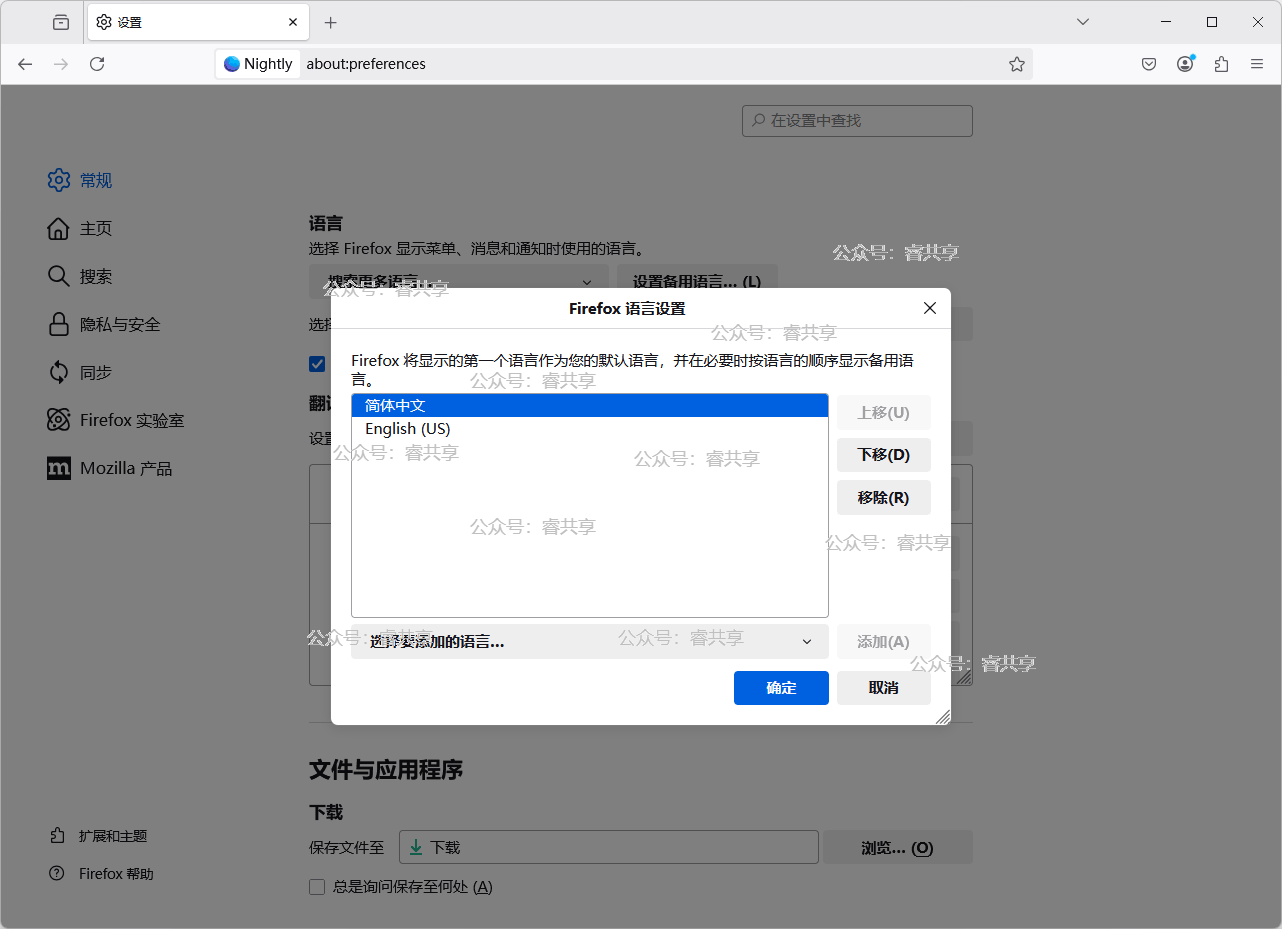The width and height of the screenshot is (1282, 929).
Task: Bookmark this page with star icon
Action: point(1017,64)
